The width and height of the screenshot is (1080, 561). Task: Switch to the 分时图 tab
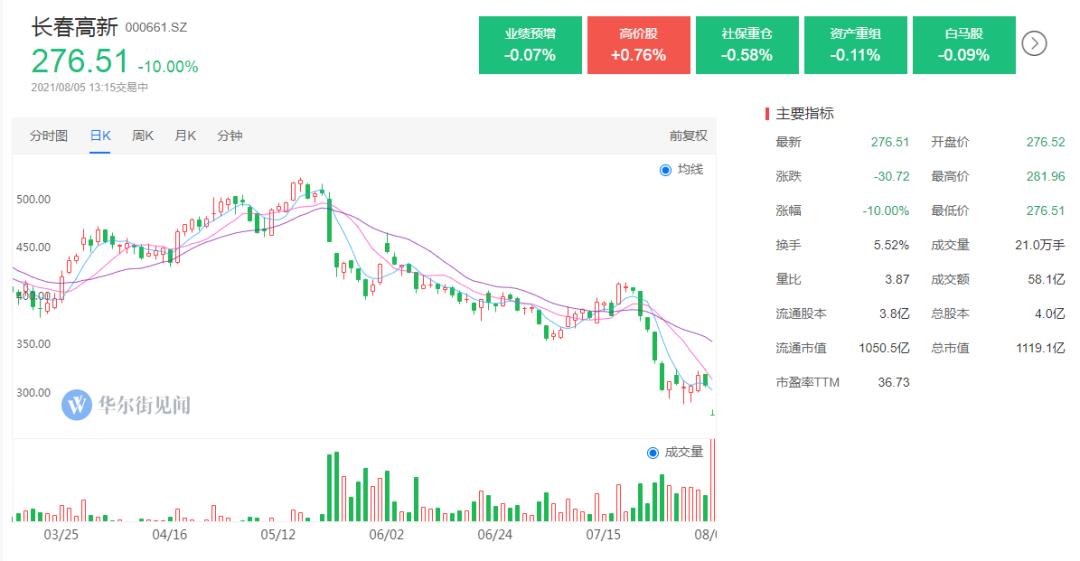pyautogui.click(x=49, y=136)
